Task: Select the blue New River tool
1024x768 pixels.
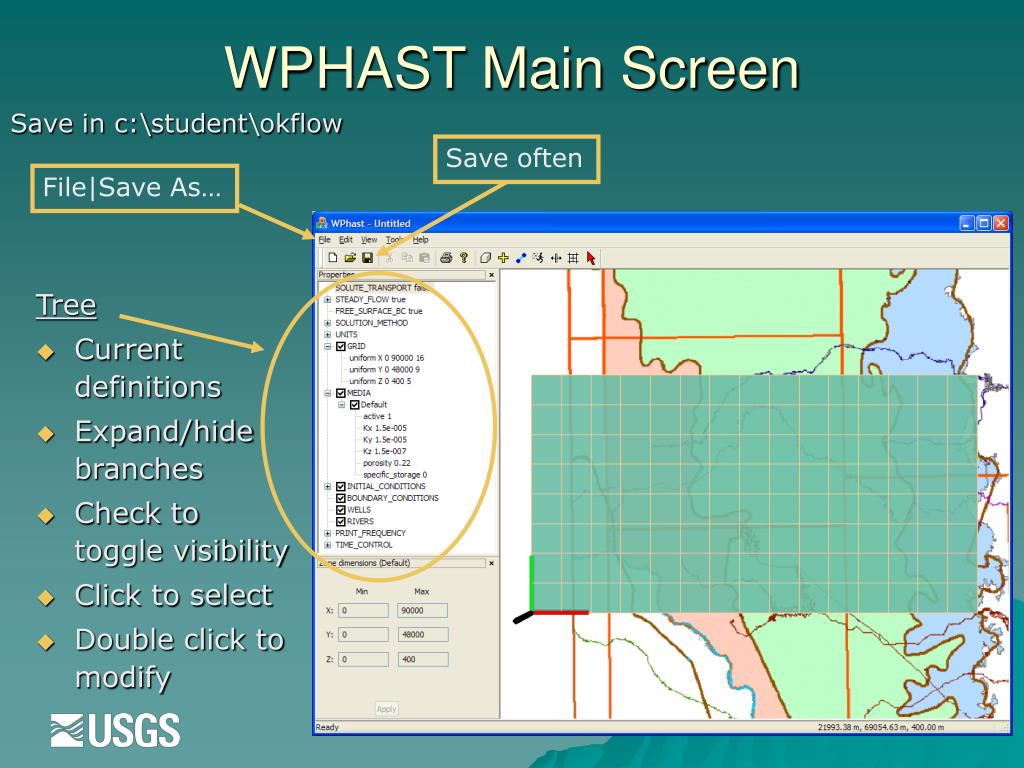Action: click(520, 258)
